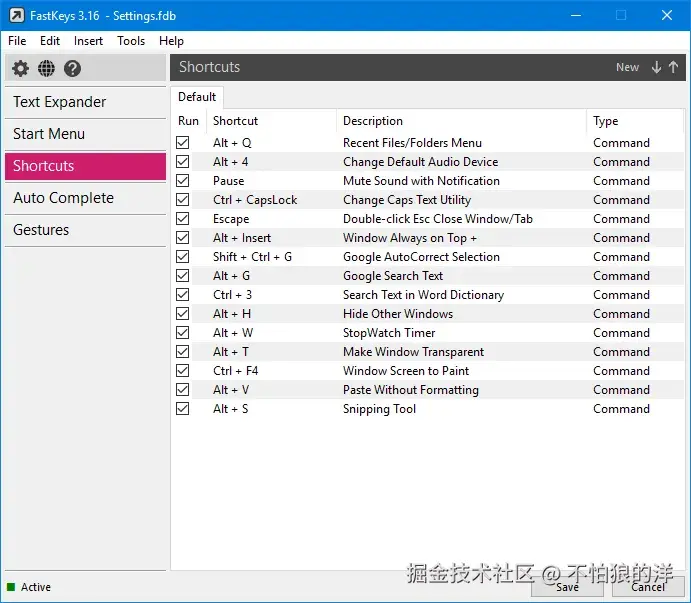This screenshot has height=603, width=691.
Task: Select Mute Sound with Notification entry
Action: point(421,181)
